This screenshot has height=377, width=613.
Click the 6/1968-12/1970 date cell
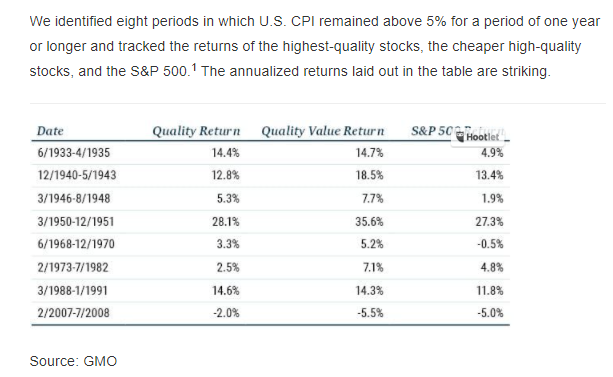[76, 244]
